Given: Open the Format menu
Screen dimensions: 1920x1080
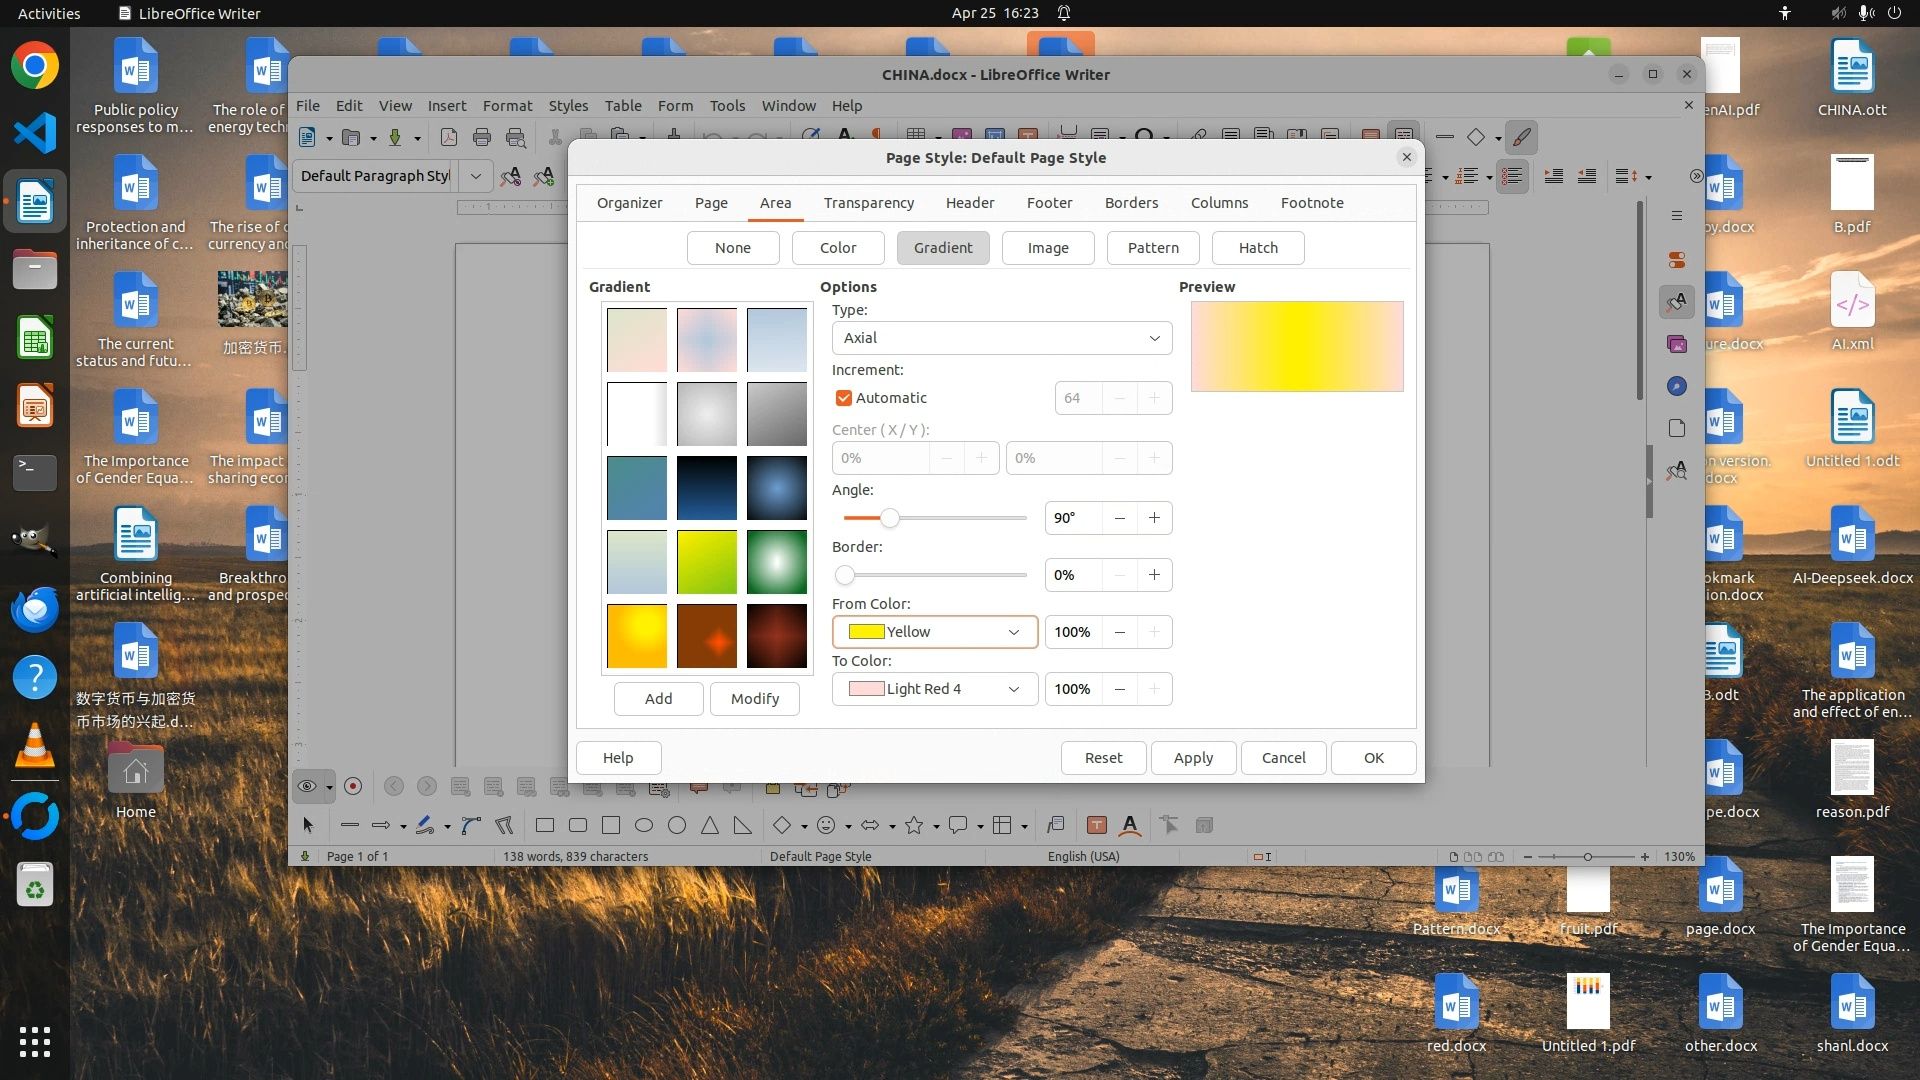Looking at the screenshot, I should tap(507, 106).
